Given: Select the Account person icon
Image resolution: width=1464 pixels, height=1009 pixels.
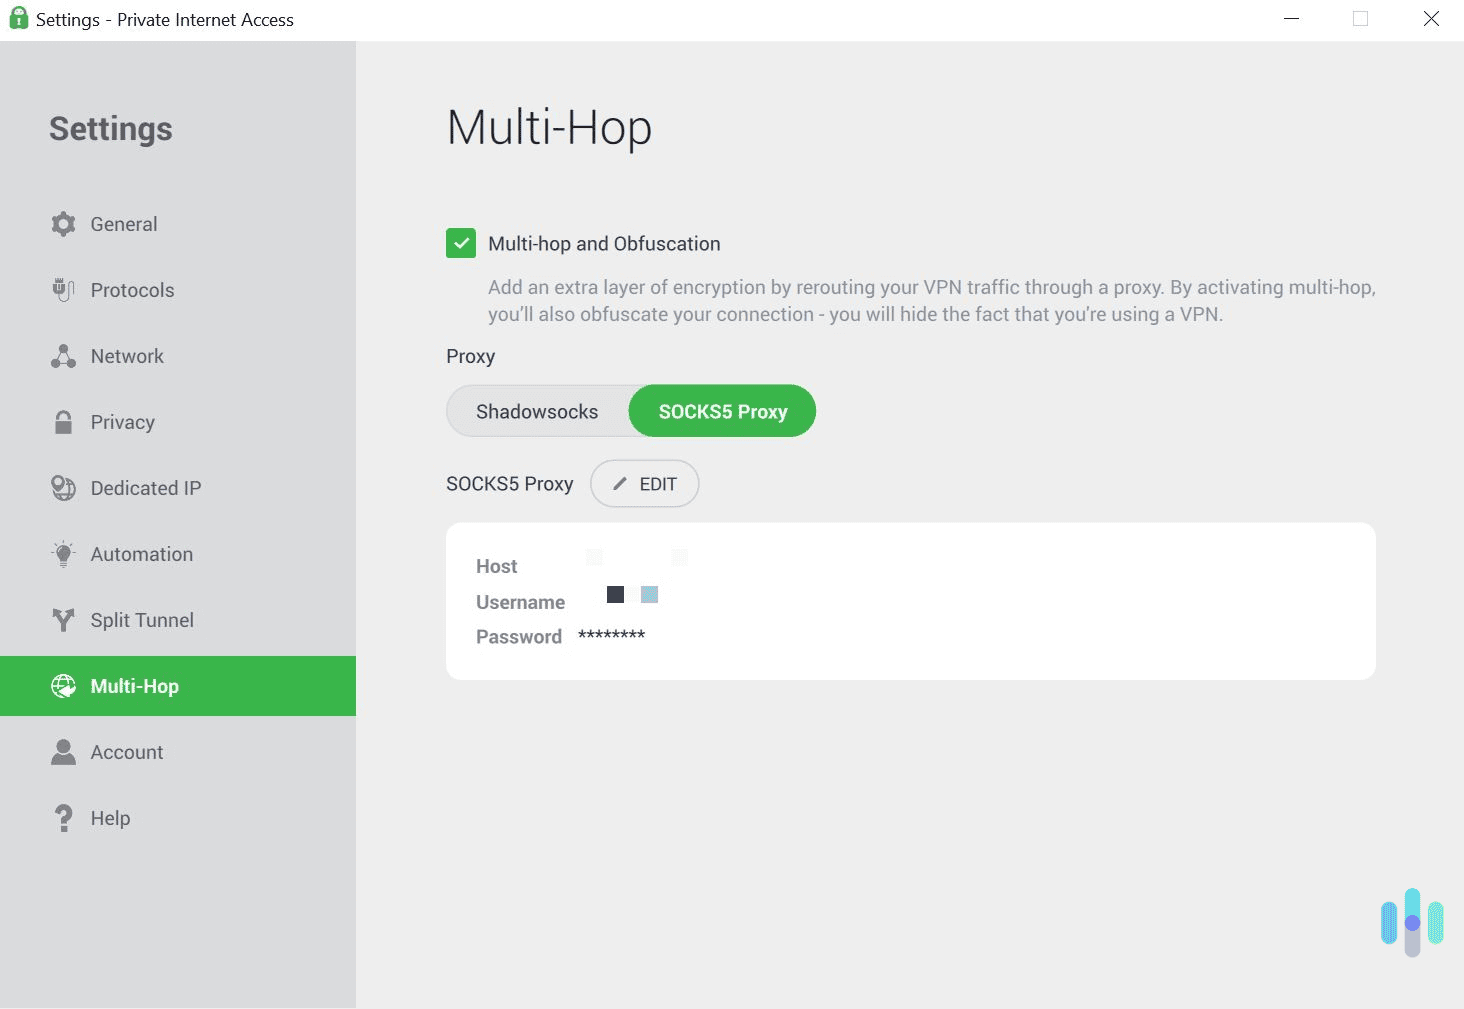Looking at the screenshot, I should coord(63,752).
